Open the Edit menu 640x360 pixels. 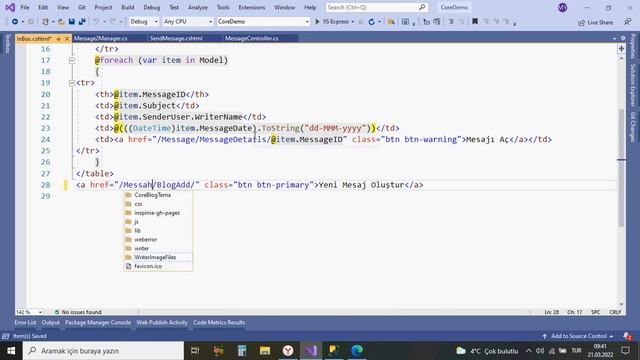tap(43, 7)
